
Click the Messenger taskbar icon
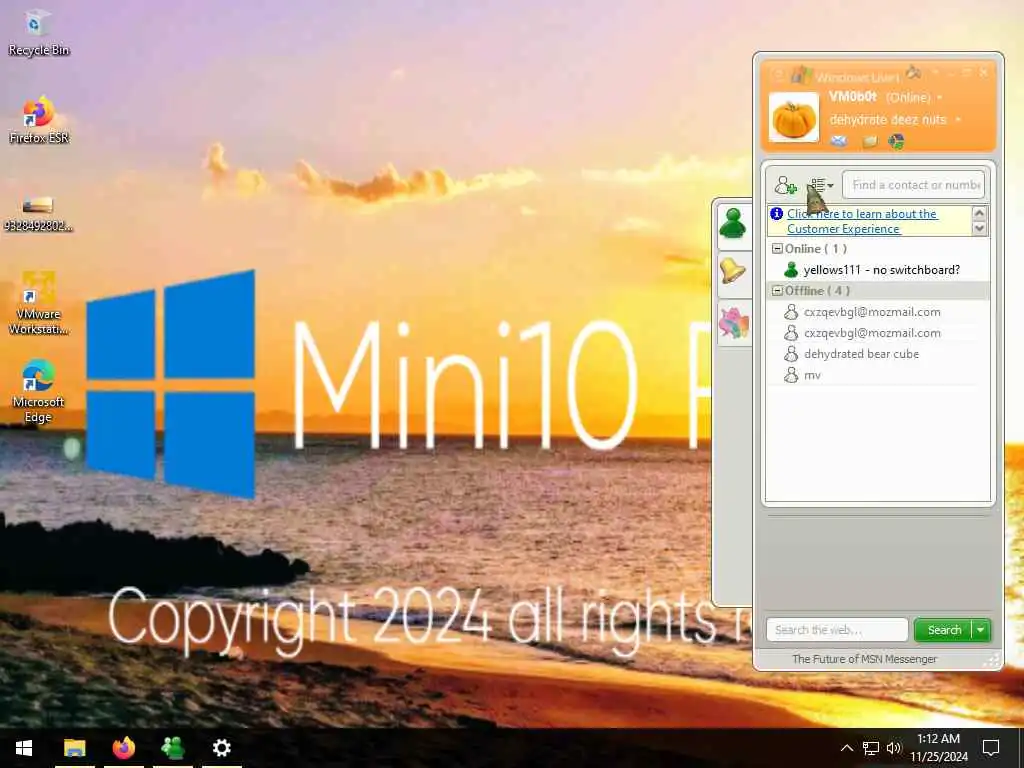[x=172, y=748]
